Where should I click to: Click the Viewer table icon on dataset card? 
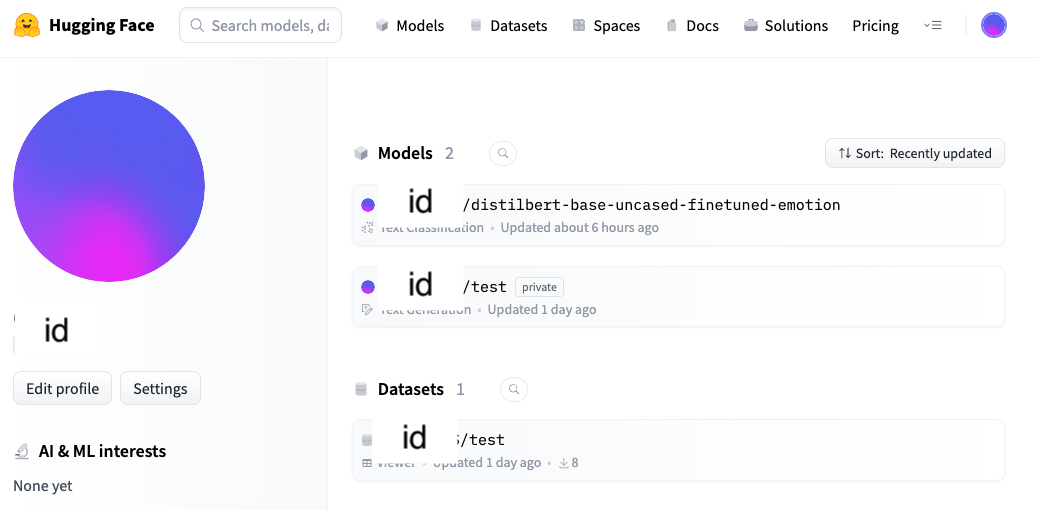tap(367, 463)
